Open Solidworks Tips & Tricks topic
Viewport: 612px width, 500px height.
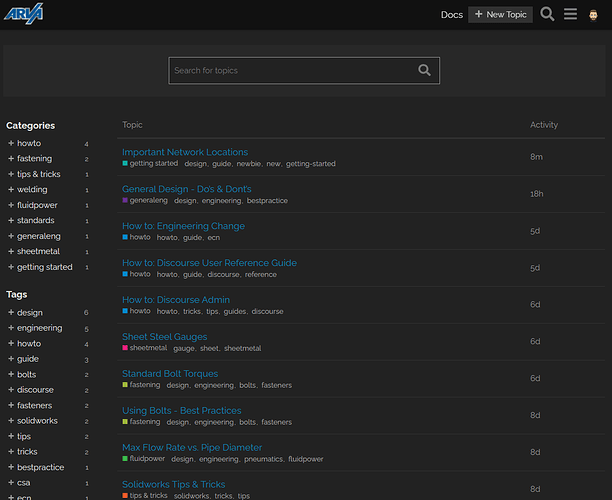pos(174,484)
